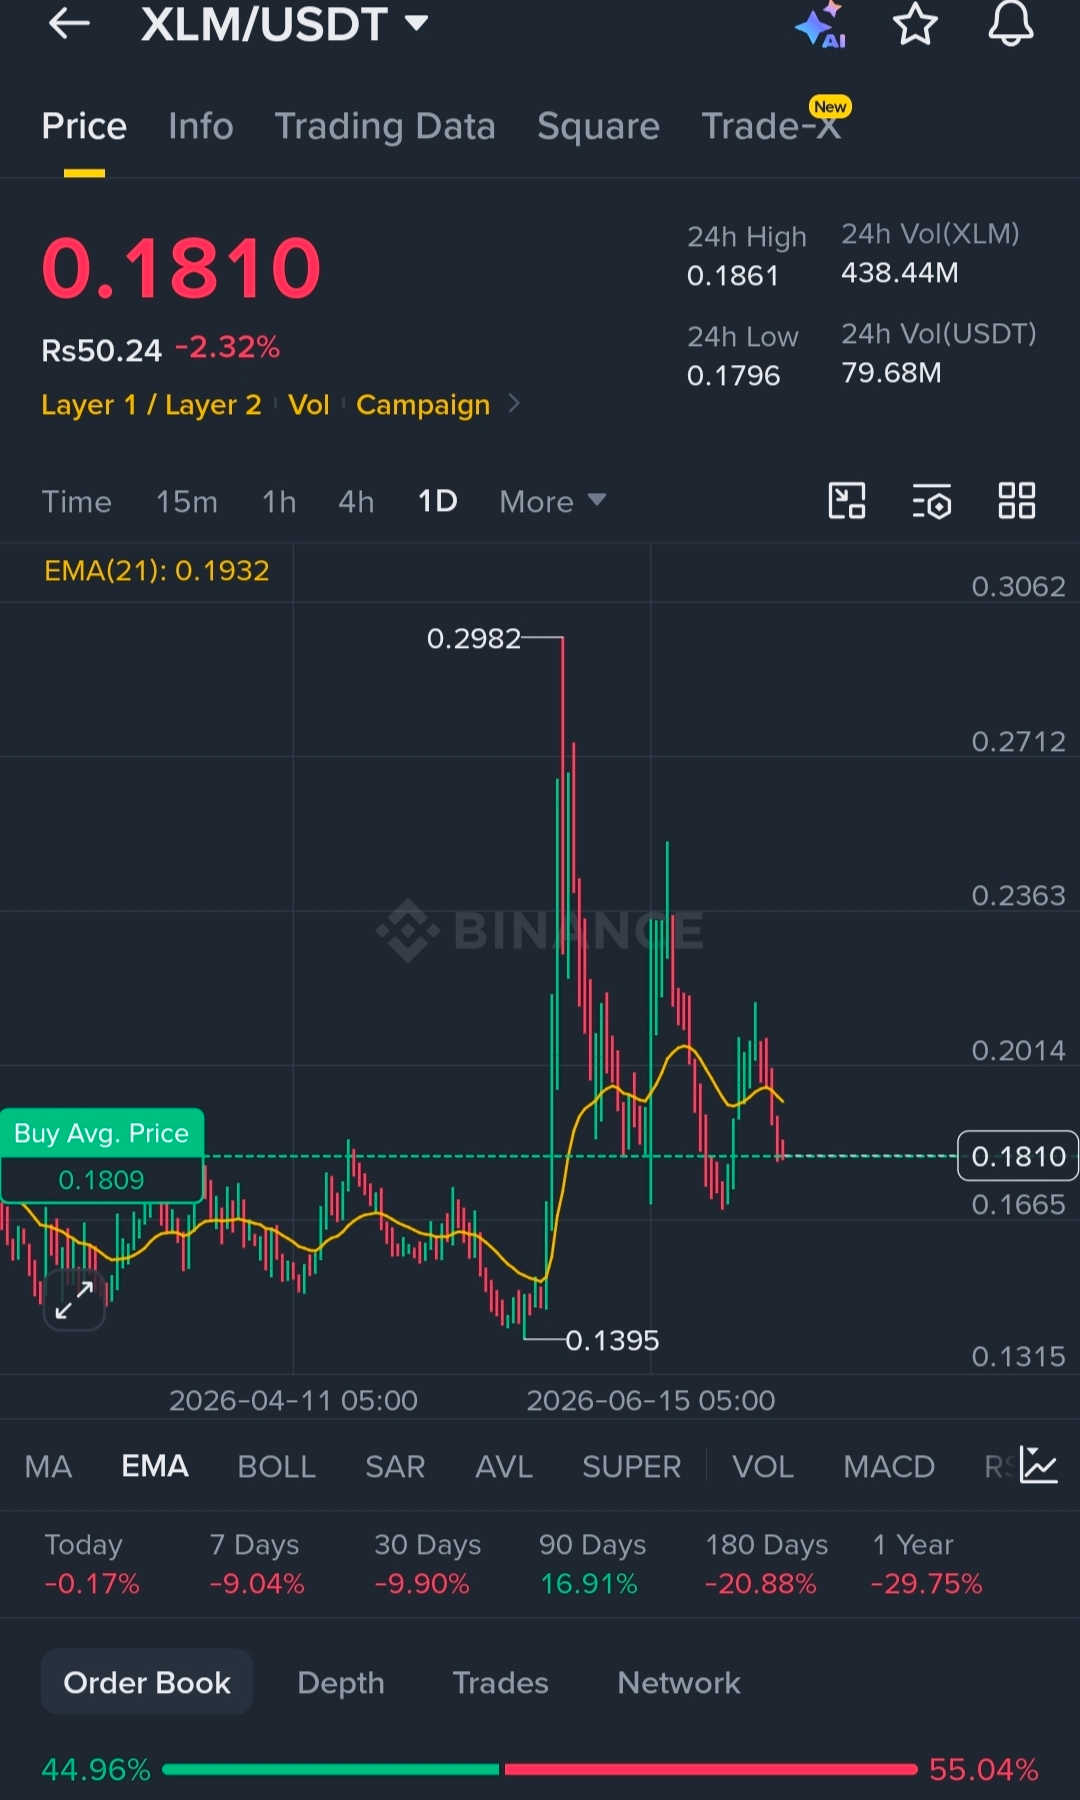Open chart settings list icon

click(x=932, y=501)
